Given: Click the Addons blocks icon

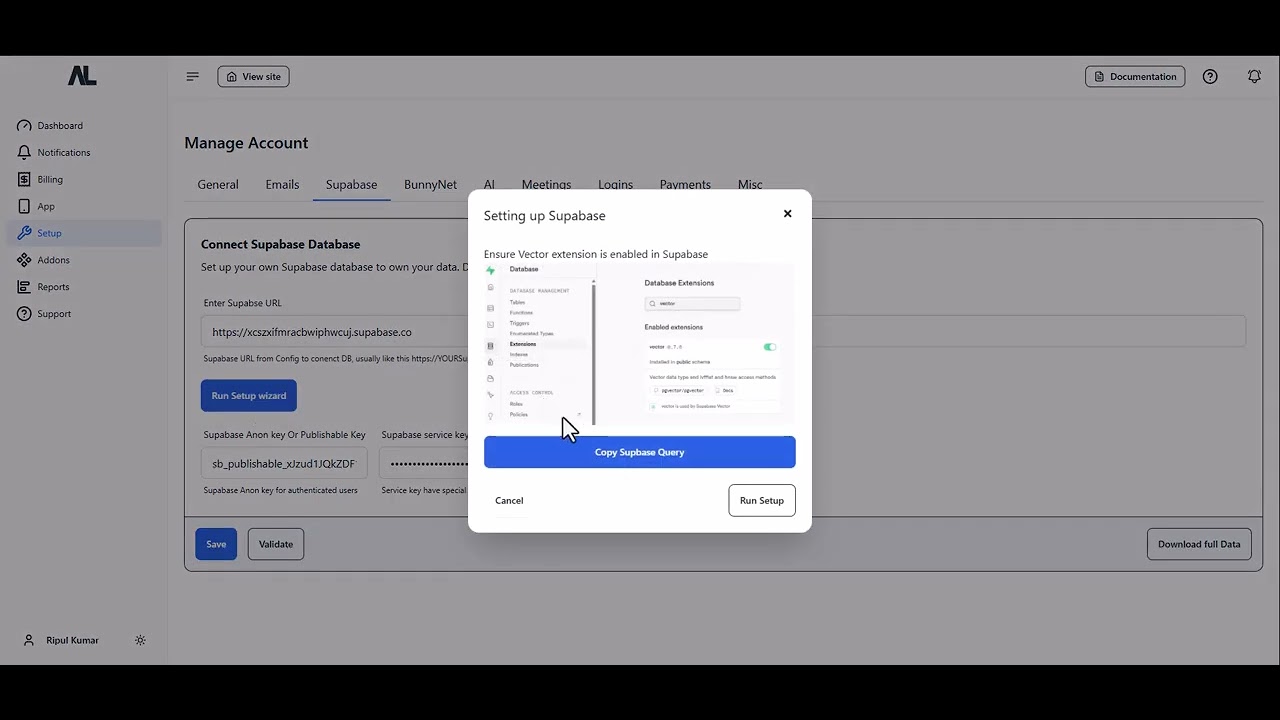Looking at the screenshot, I should tap(24, 260).
